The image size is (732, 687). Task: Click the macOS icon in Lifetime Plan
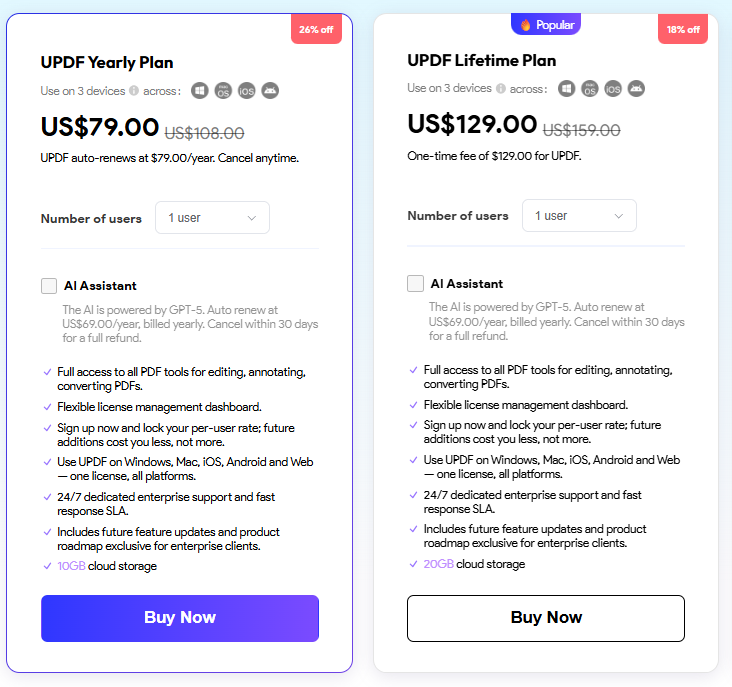pyautogui.click(x=590, y=88)
